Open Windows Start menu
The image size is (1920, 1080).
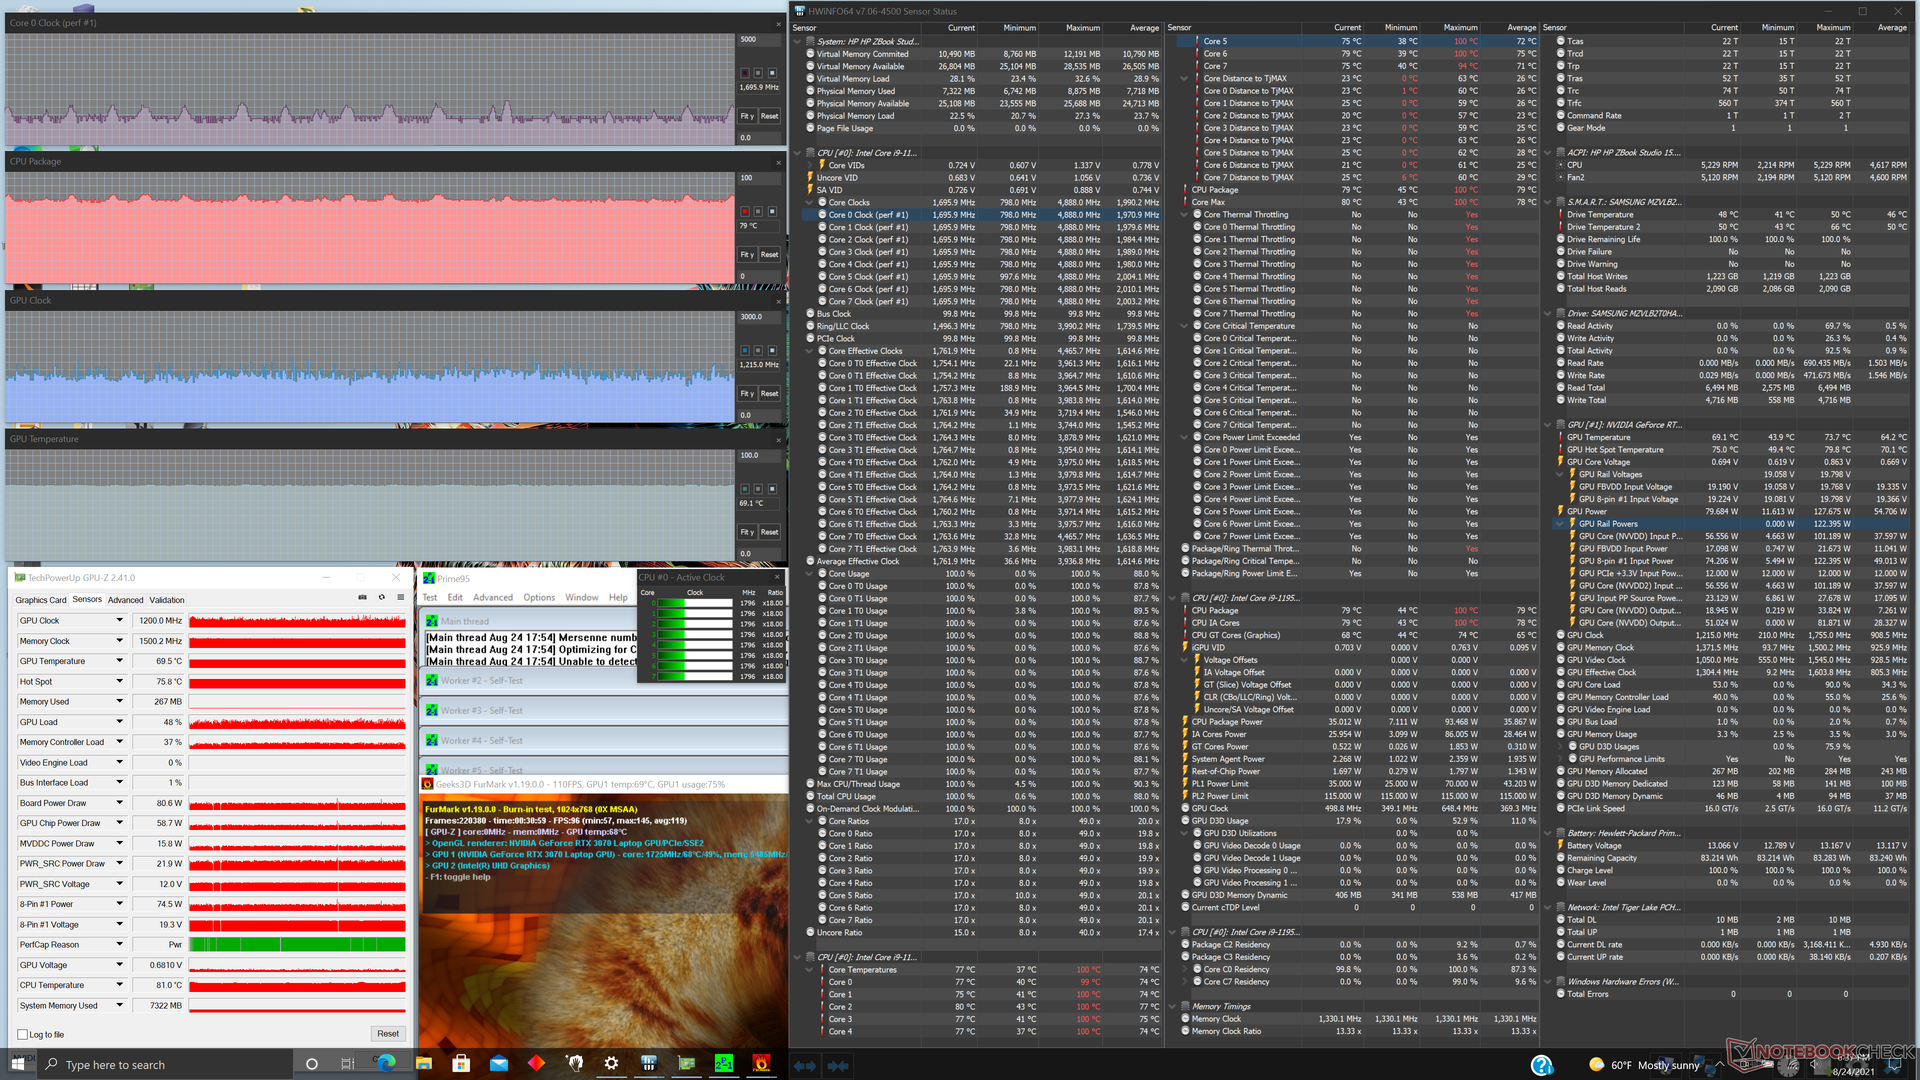[x=17, y=1063]
